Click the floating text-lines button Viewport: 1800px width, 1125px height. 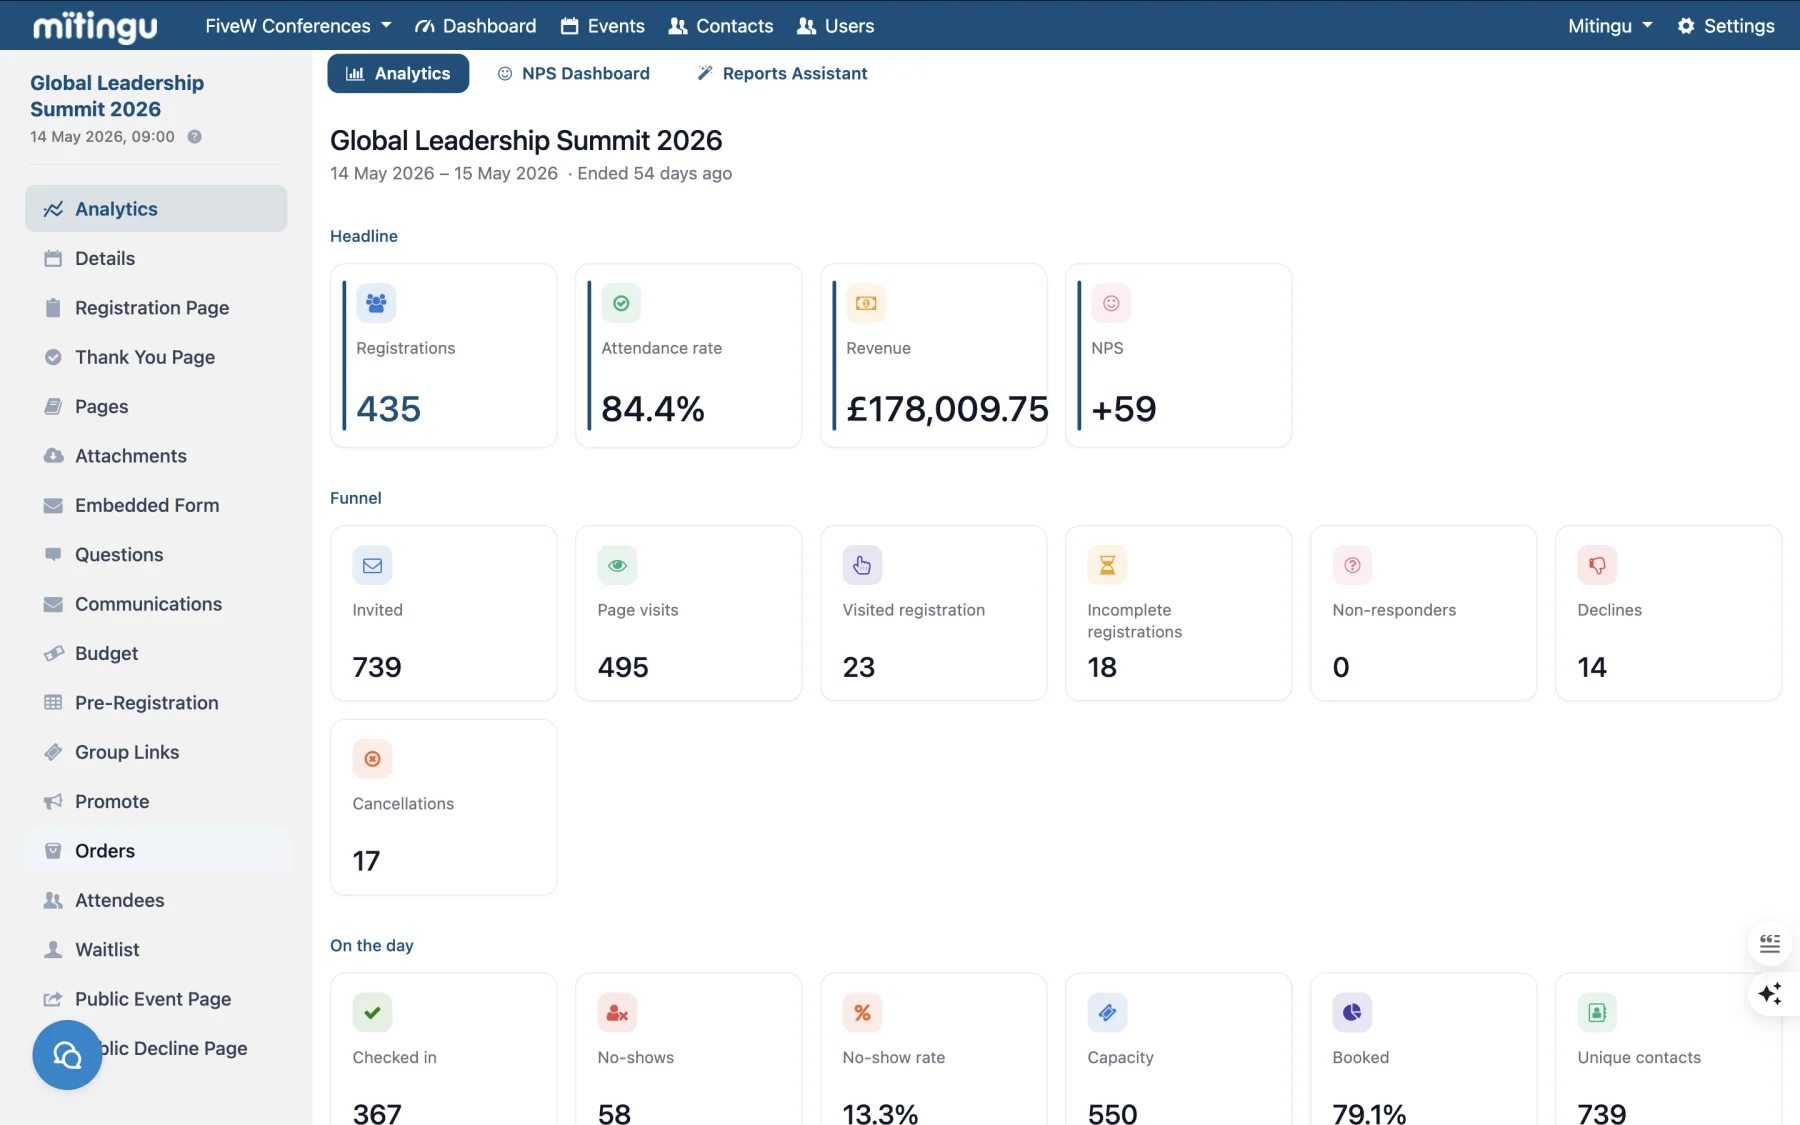tap(1770, 944)
